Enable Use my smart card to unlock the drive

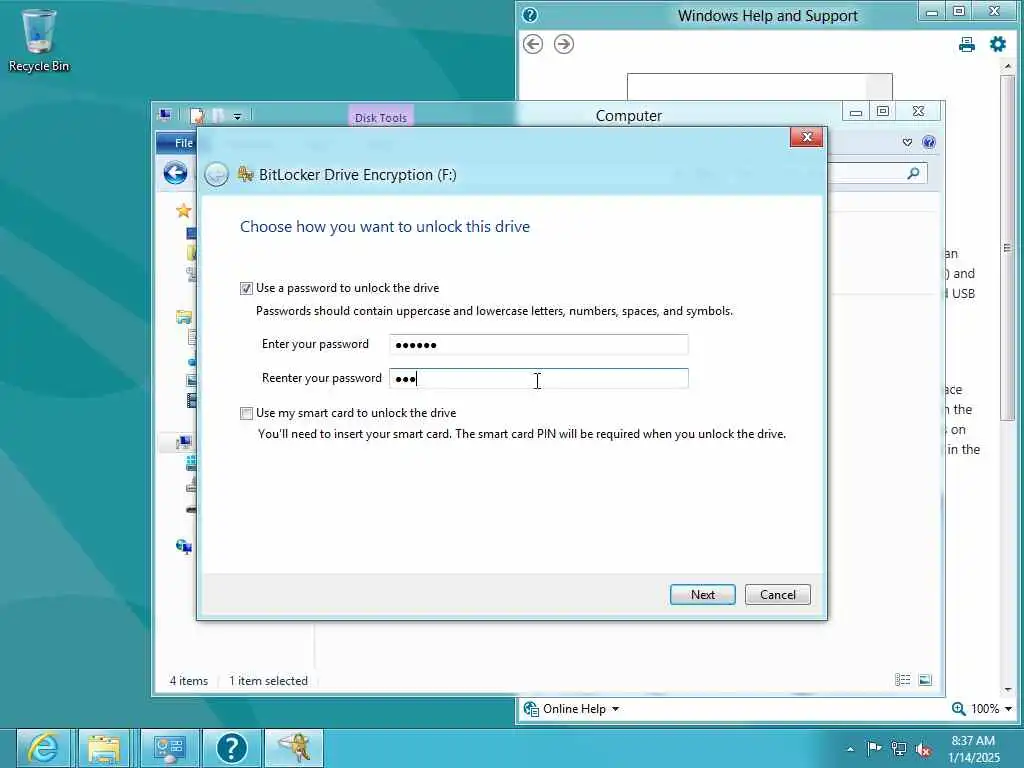(246, 413)
